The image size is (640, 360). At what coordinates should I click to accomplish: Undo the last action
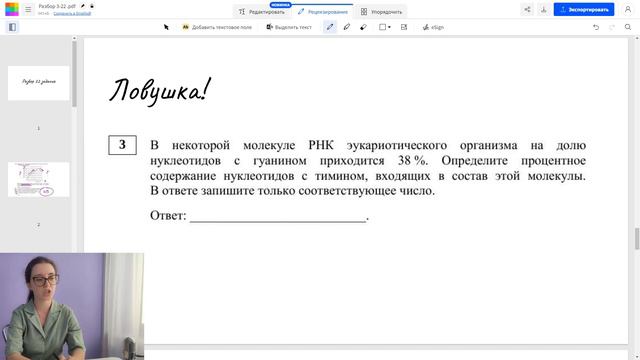[596, 27]
